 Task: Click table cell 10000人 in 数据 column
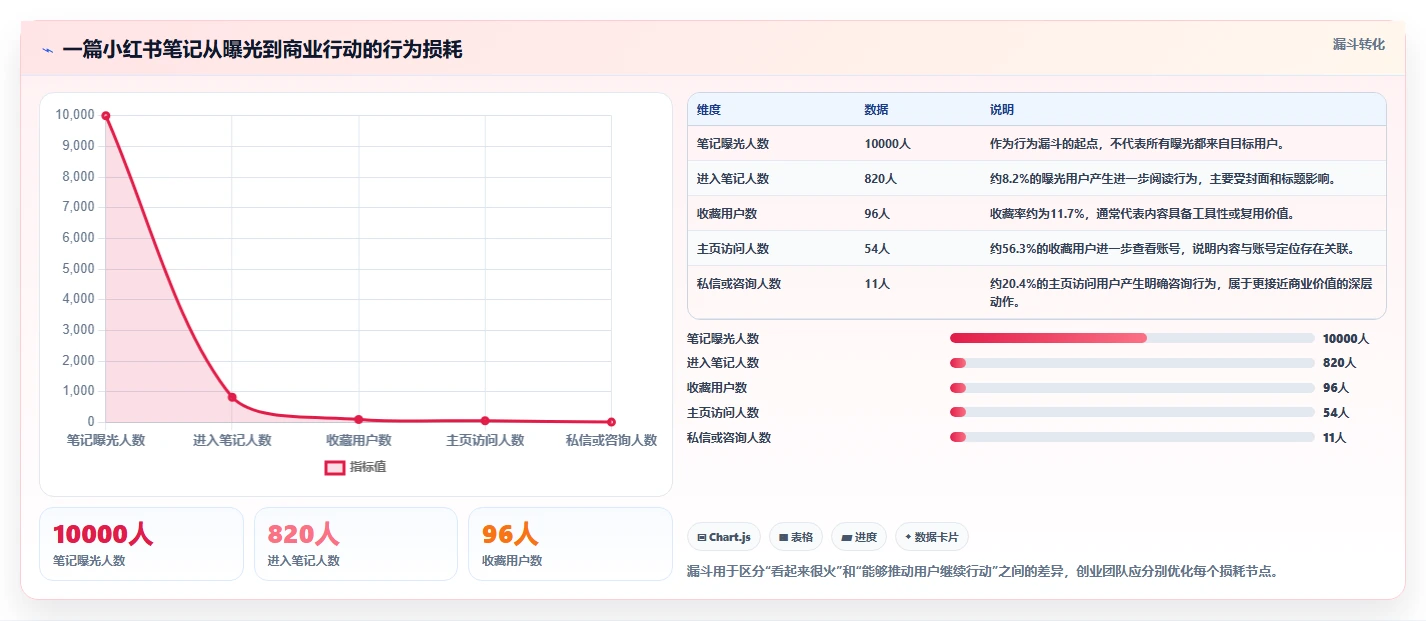(888, 144)
